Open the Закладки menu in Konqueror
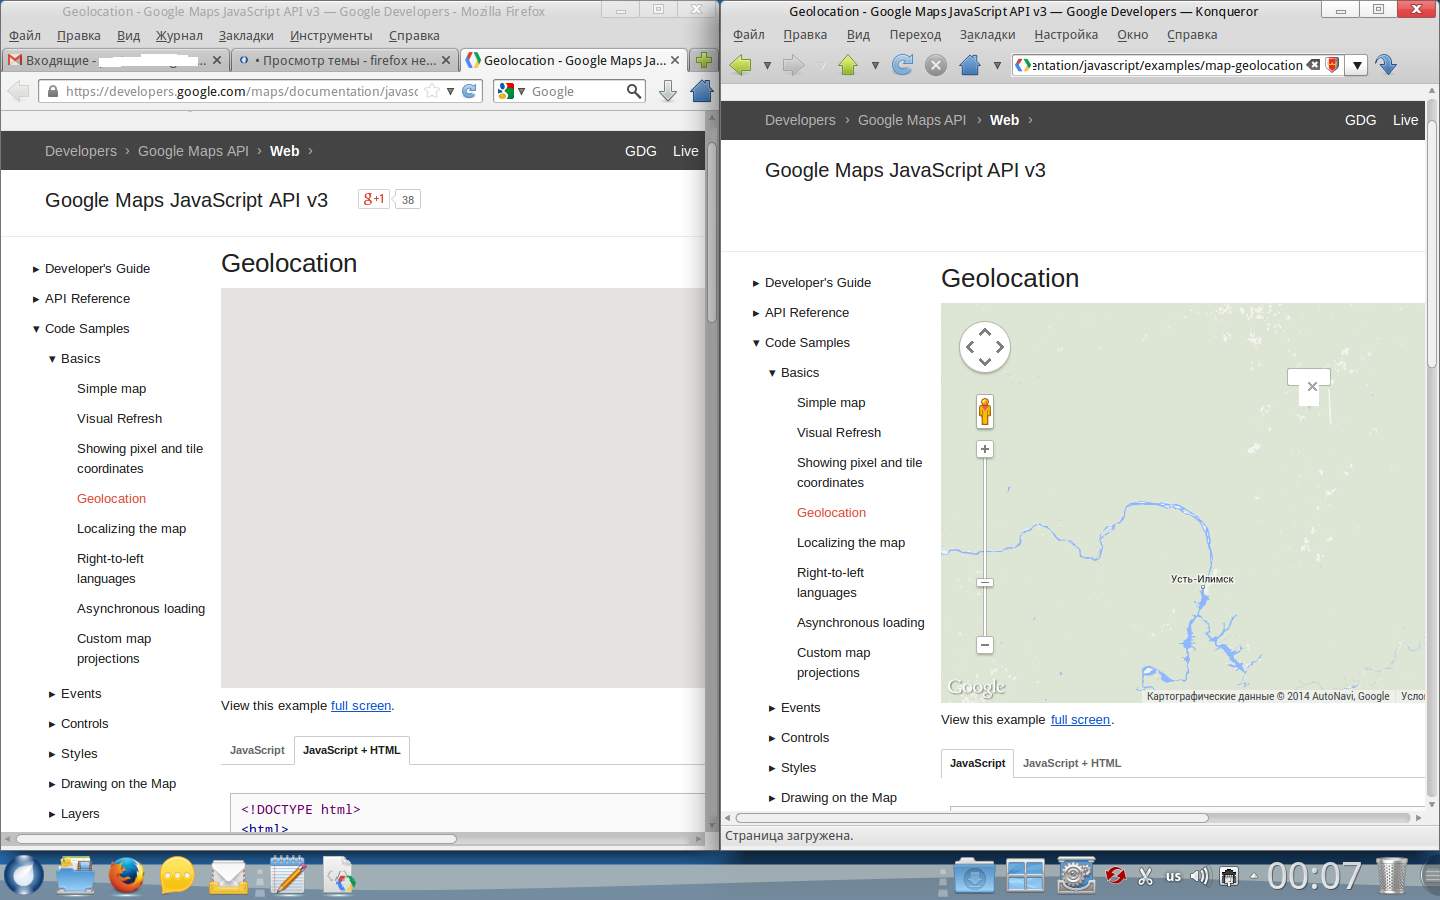The height and width of the screenshot is (900, 1440). click(987, 35)
